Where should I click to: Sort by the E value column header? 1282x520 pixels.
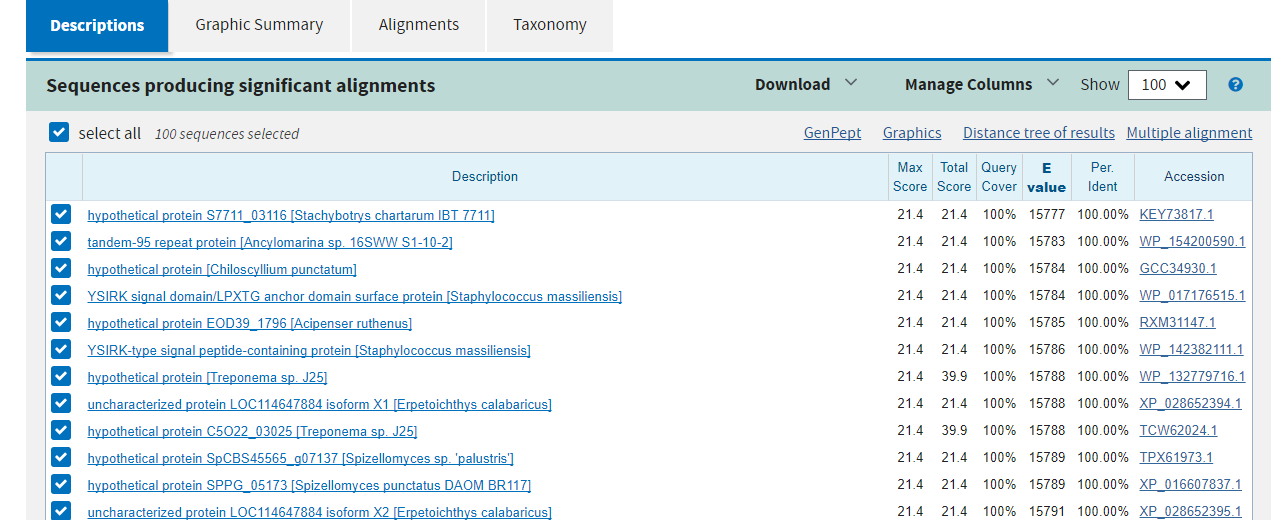pyautogui.click(x=1046, y=177)
